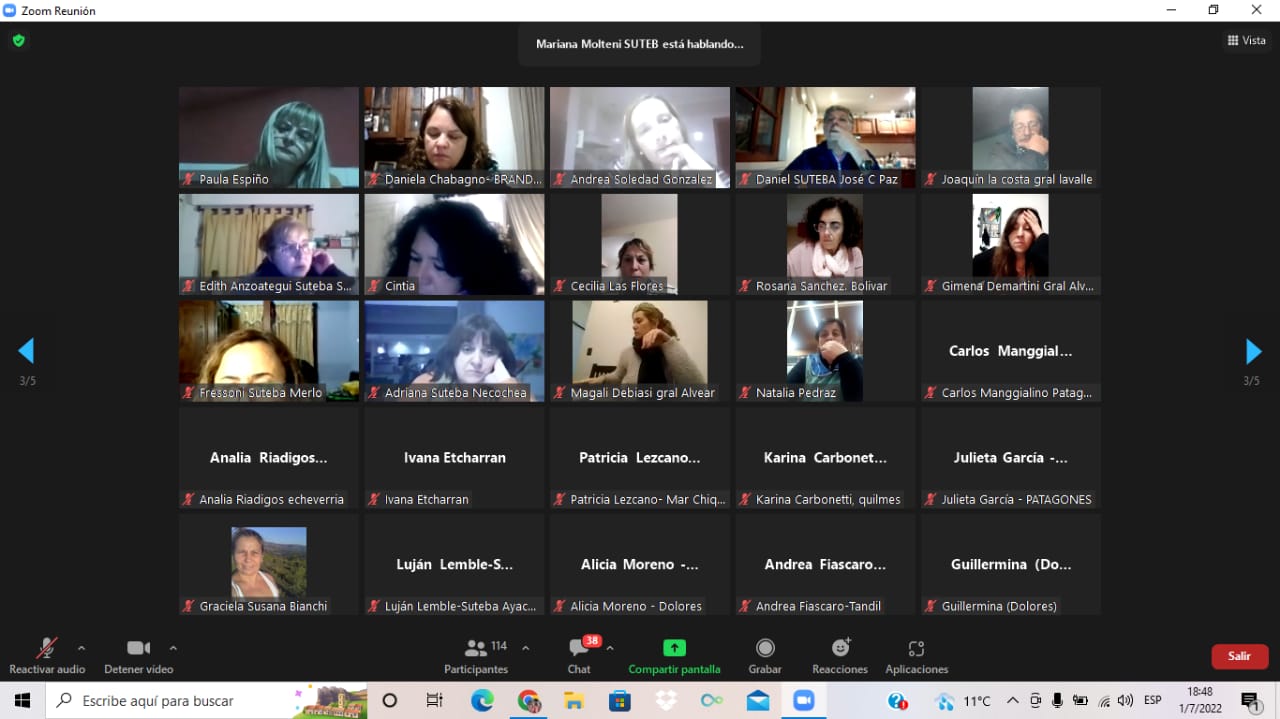Start recording with the Grabar button
This screenshot has height=719, width=1280.
[765, 656]
